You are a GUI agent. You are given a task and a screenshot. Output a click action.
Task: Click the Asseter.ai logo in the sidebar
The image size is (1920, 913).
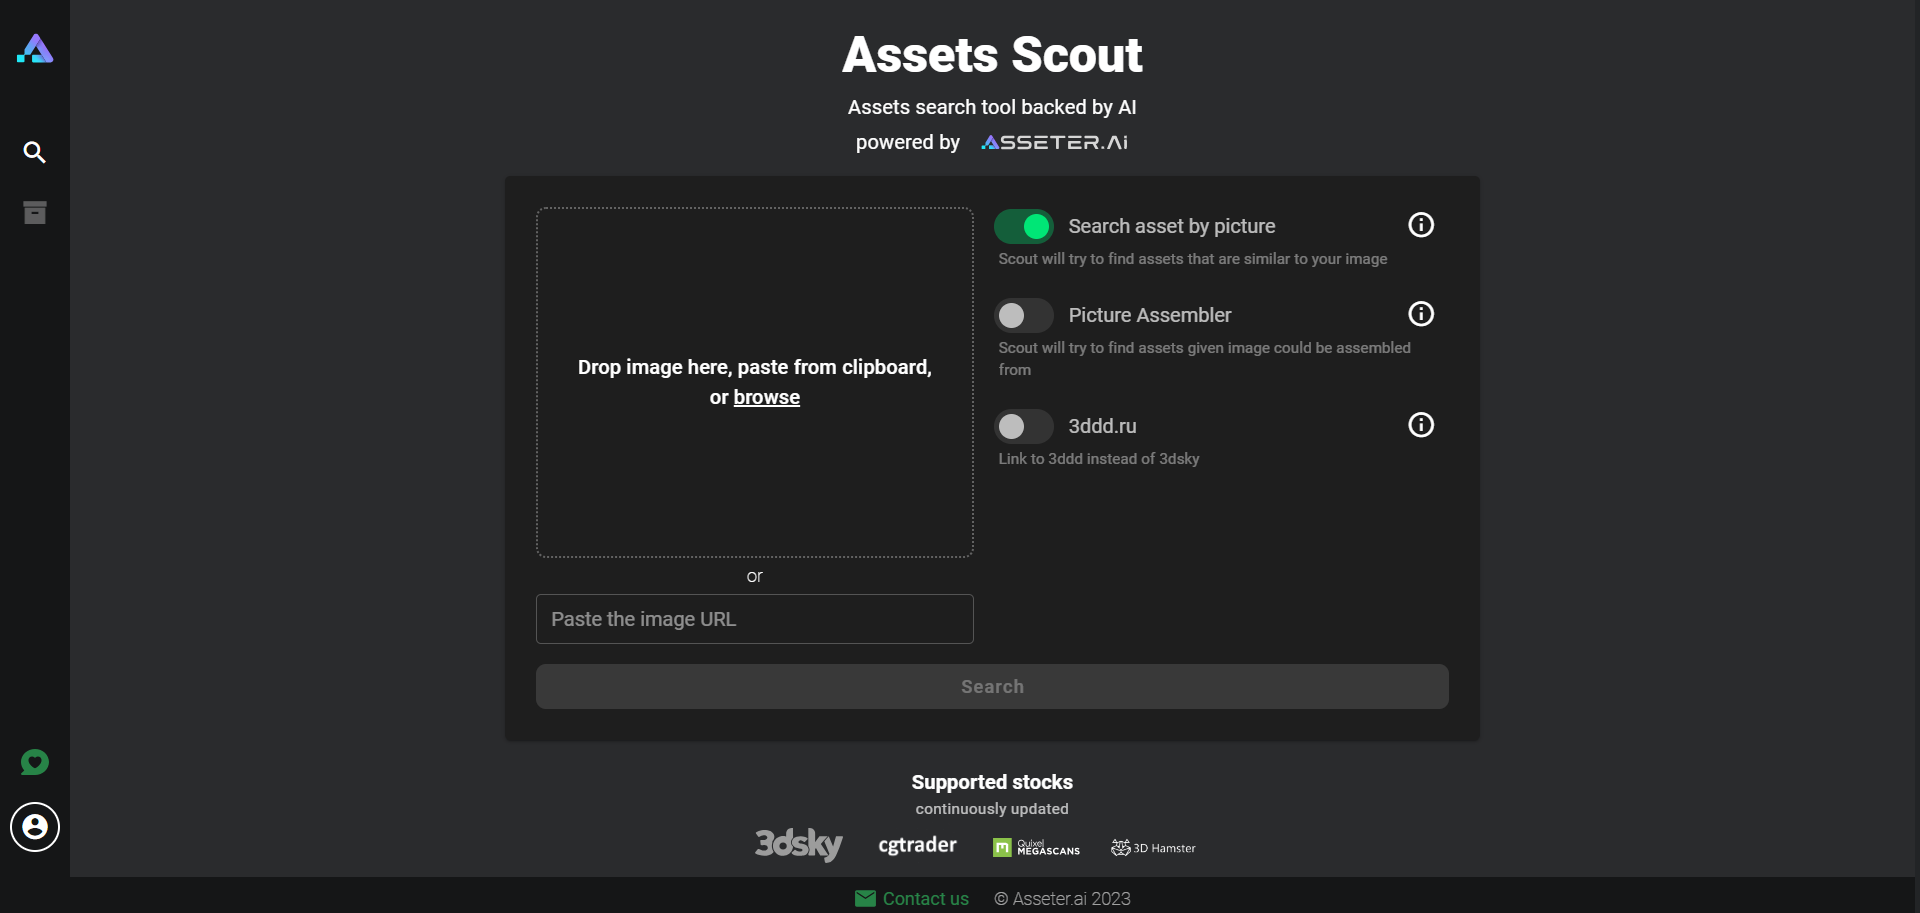pyautogui.click(x=35, y=49)
